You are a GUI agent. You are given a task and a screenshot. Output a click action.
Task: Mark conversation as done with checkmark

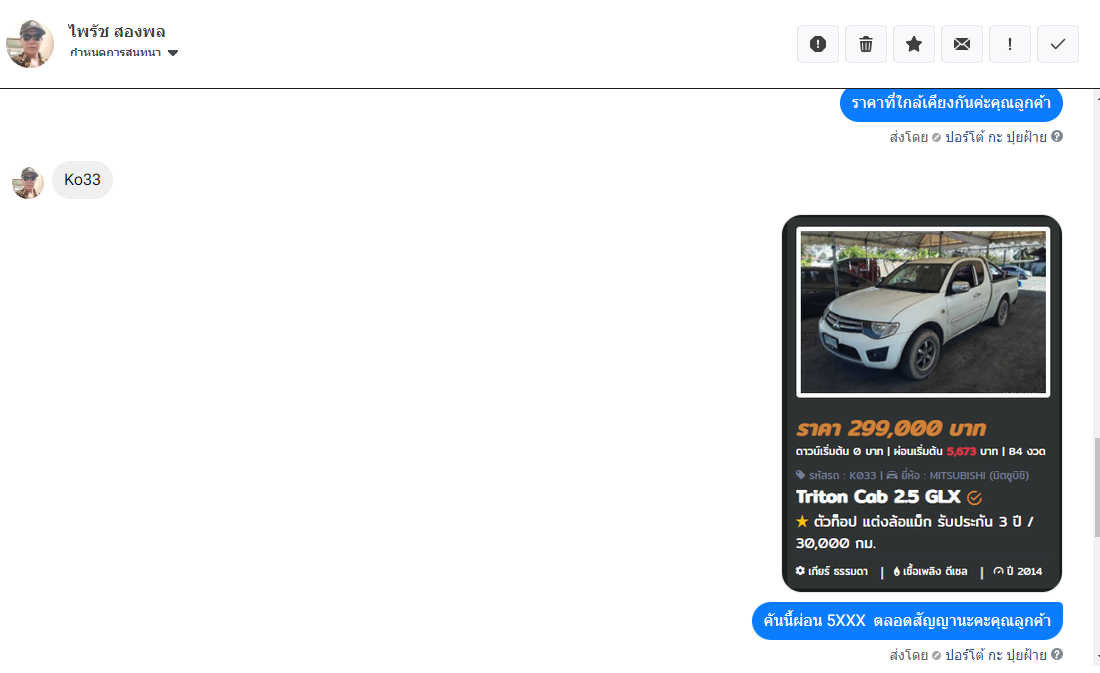point(1058,44)
